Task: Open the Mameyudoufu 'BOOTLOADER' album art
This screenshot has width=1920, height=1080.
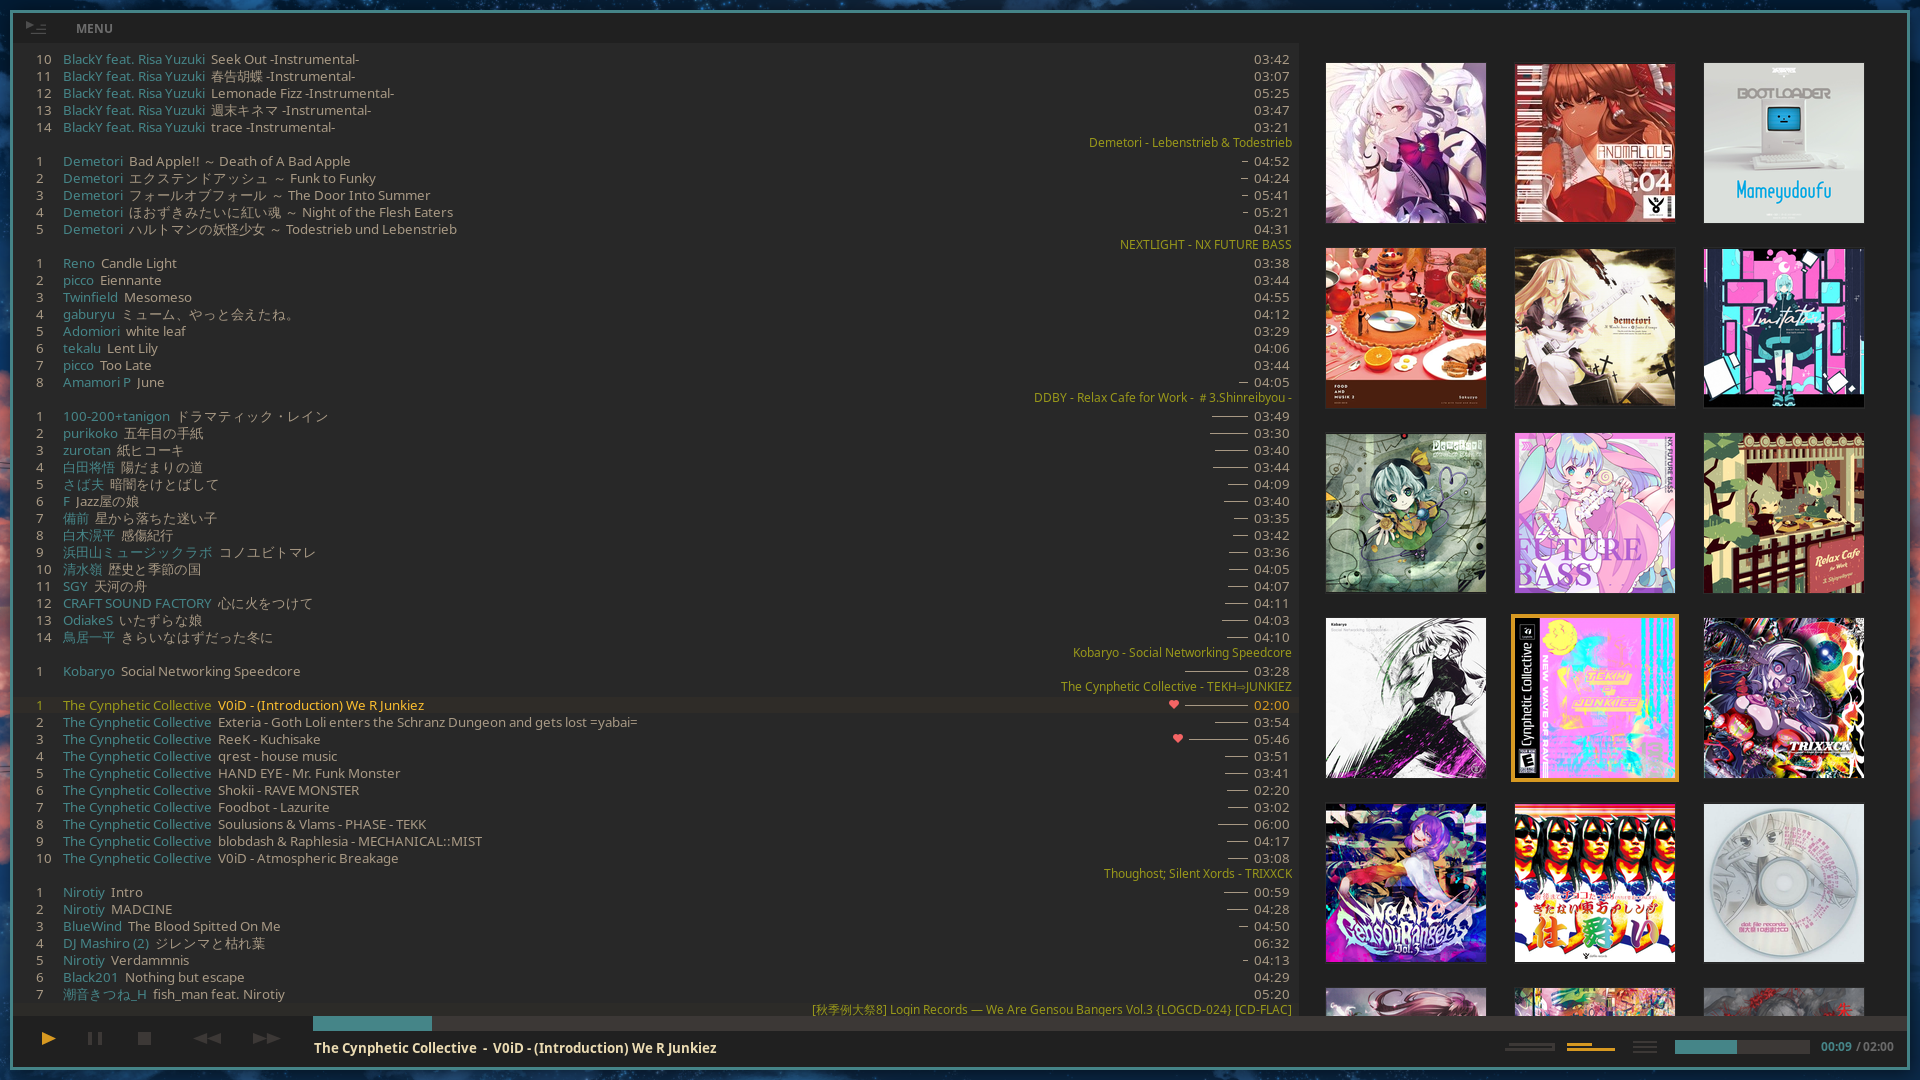Action: (x=1783, y=142)
